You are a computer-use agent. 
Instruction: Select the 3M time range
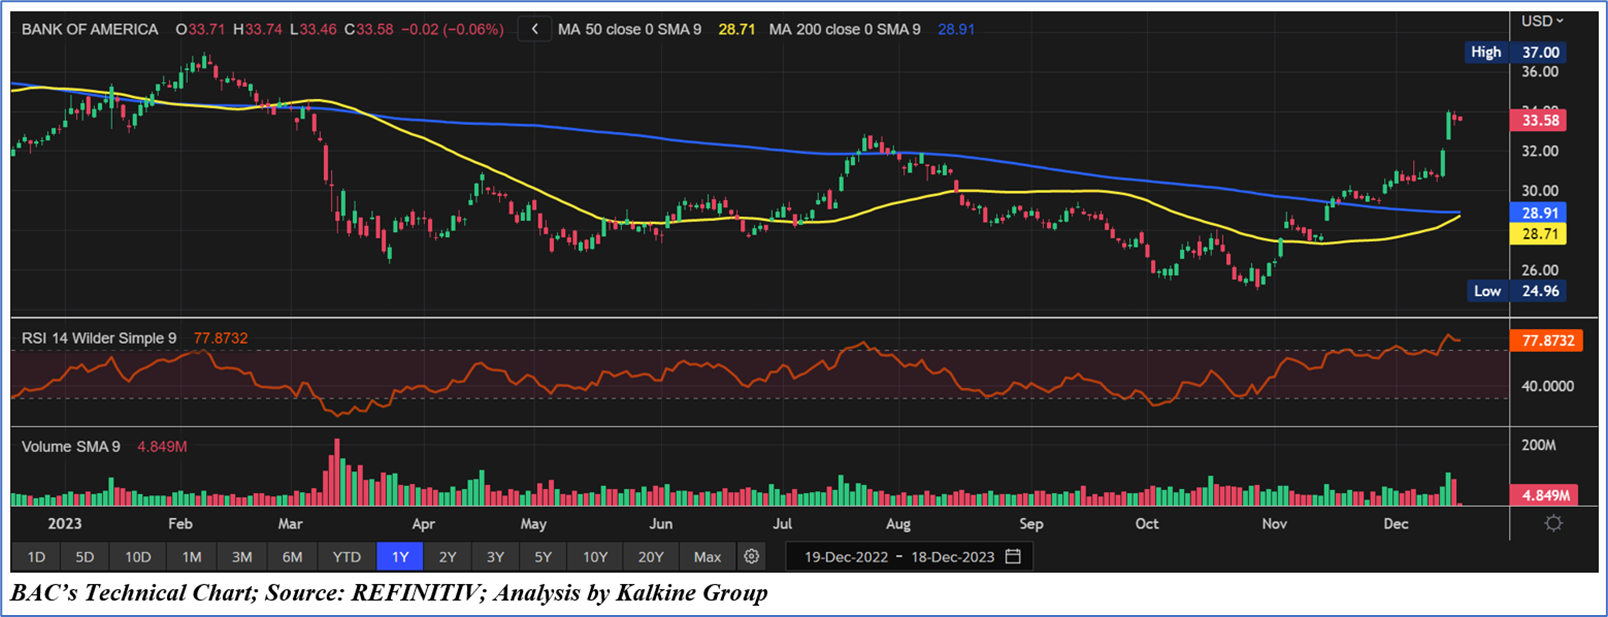coord(242,557)
